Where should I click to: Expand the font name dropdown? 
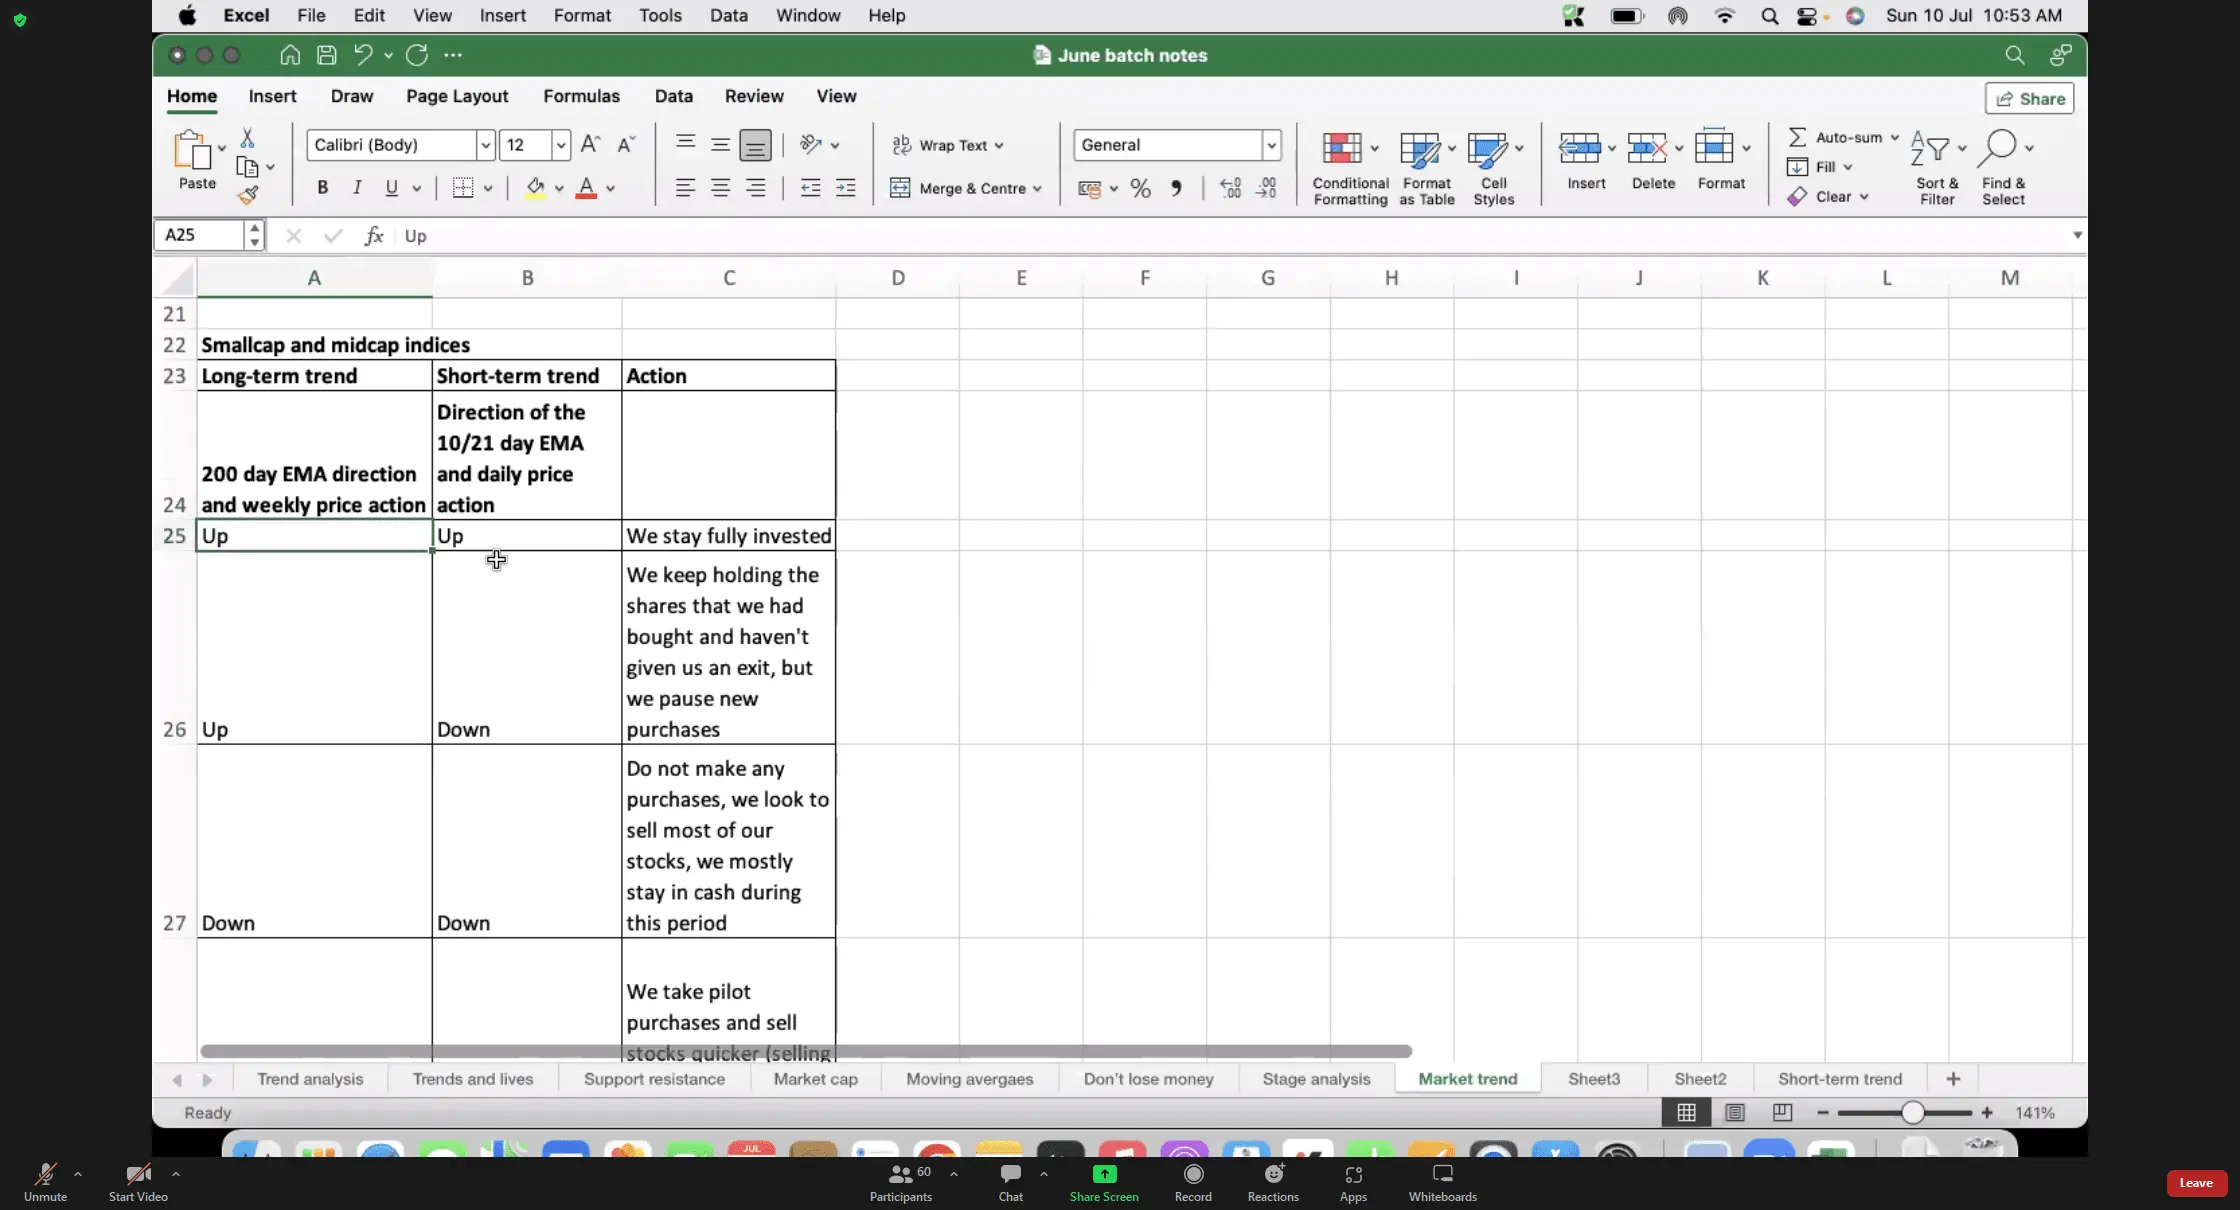[x=485, y=145]
